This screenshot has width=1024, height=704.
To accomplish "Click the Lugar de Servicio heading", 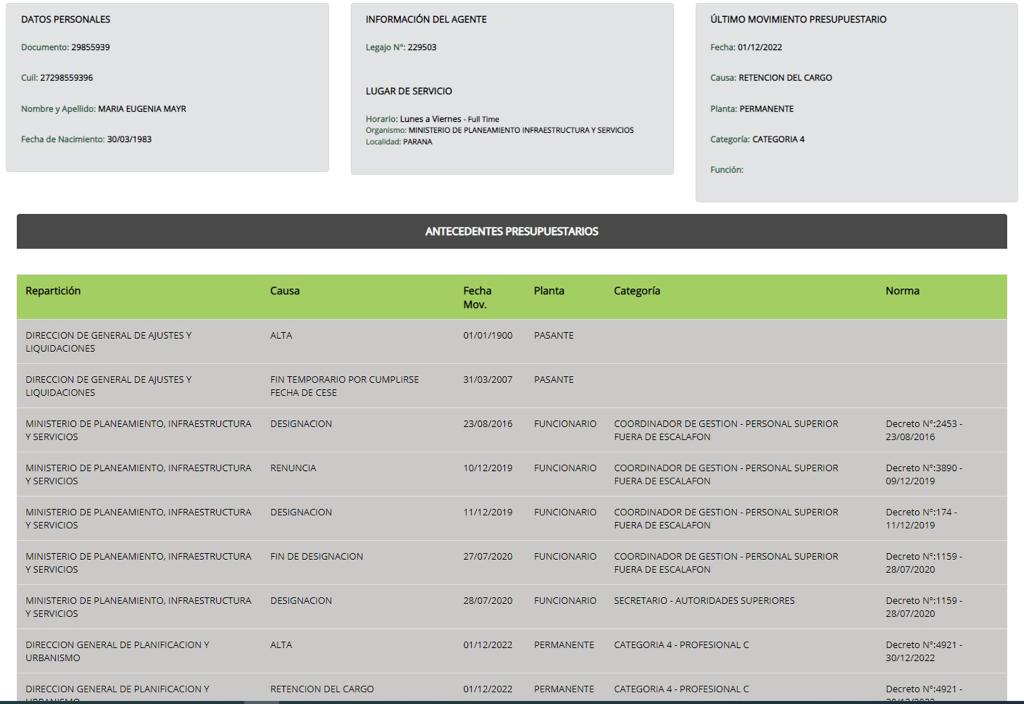I will pos(408,91).
